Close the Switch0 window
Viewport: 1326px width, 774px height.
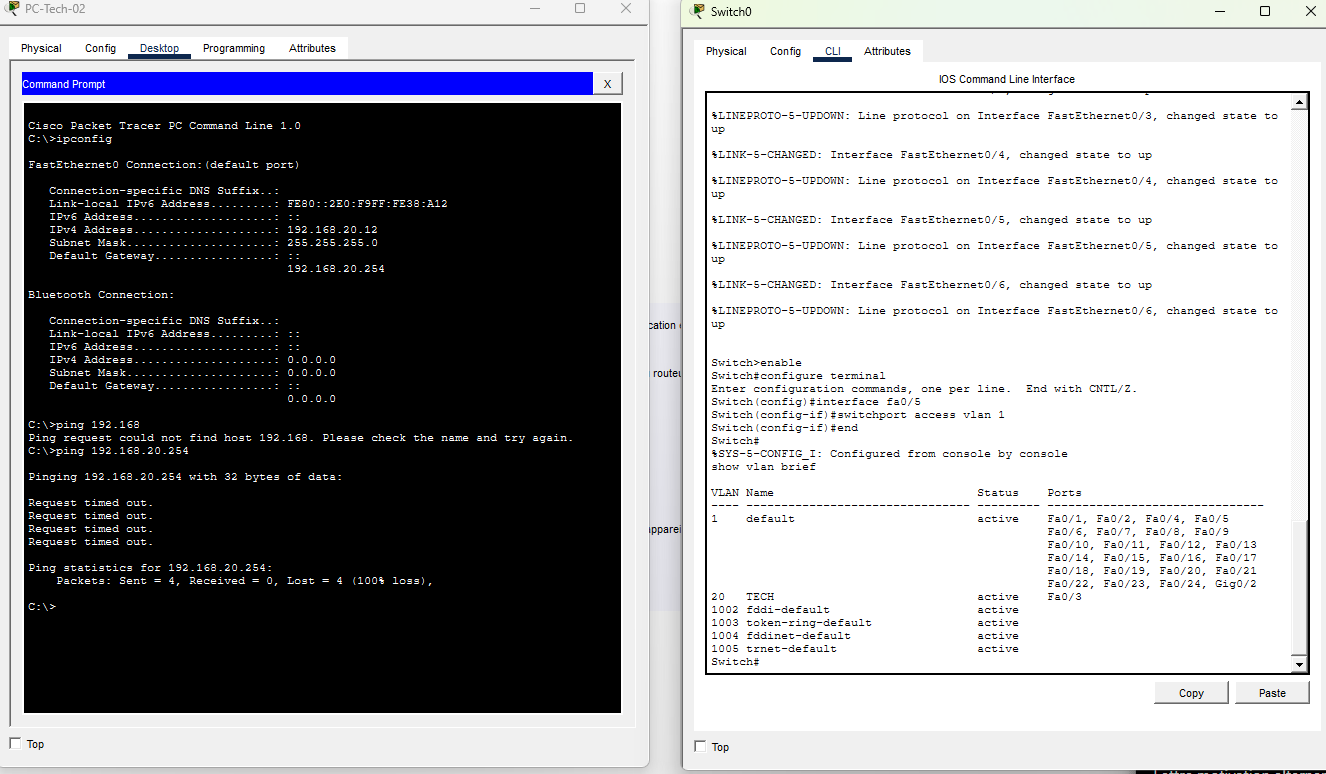(1310, 11)
